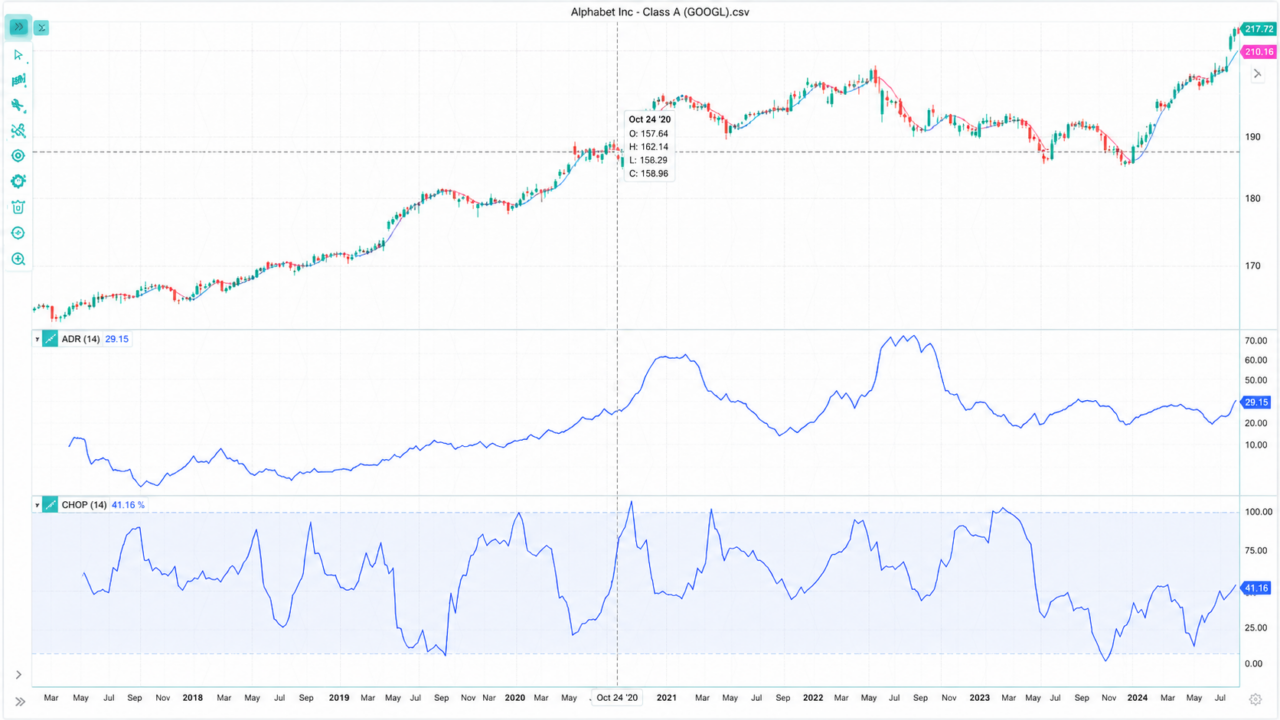Click the crosshair circle icon above zoom
Screen dimensions: 1280x720
pos(18,233)
